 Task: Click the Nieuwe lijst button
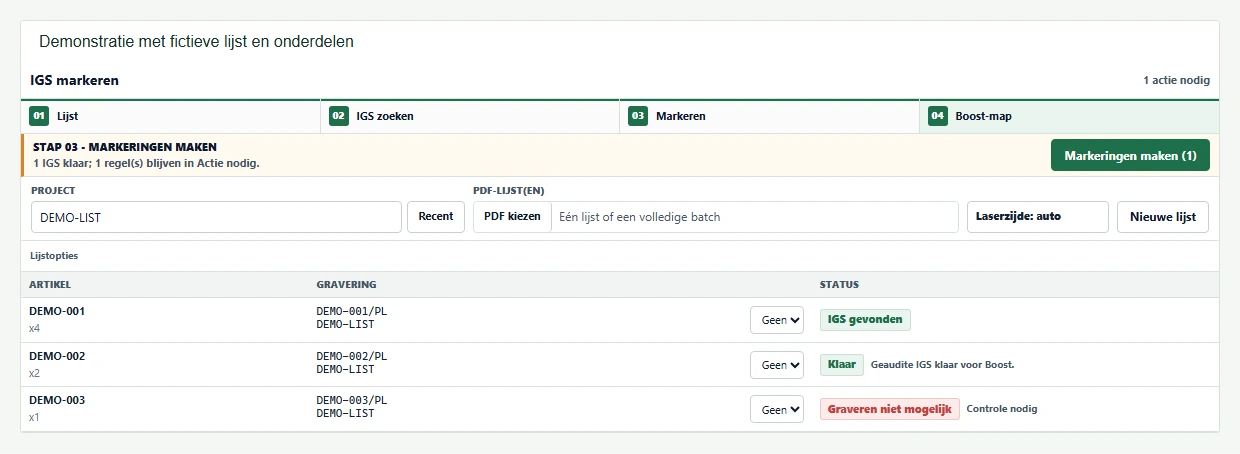coord(1163,217)
